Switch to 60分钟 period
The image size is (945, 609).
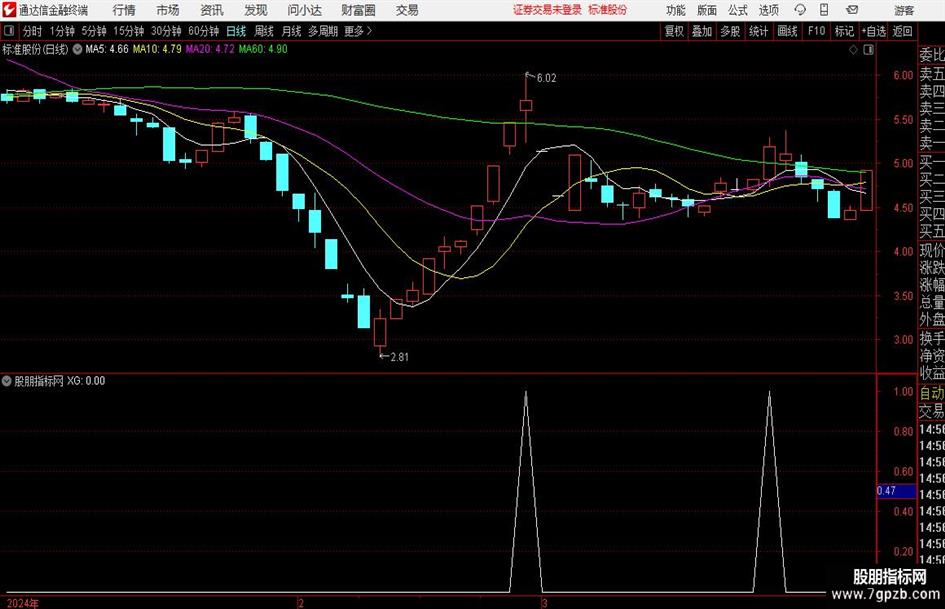point(204,31)
